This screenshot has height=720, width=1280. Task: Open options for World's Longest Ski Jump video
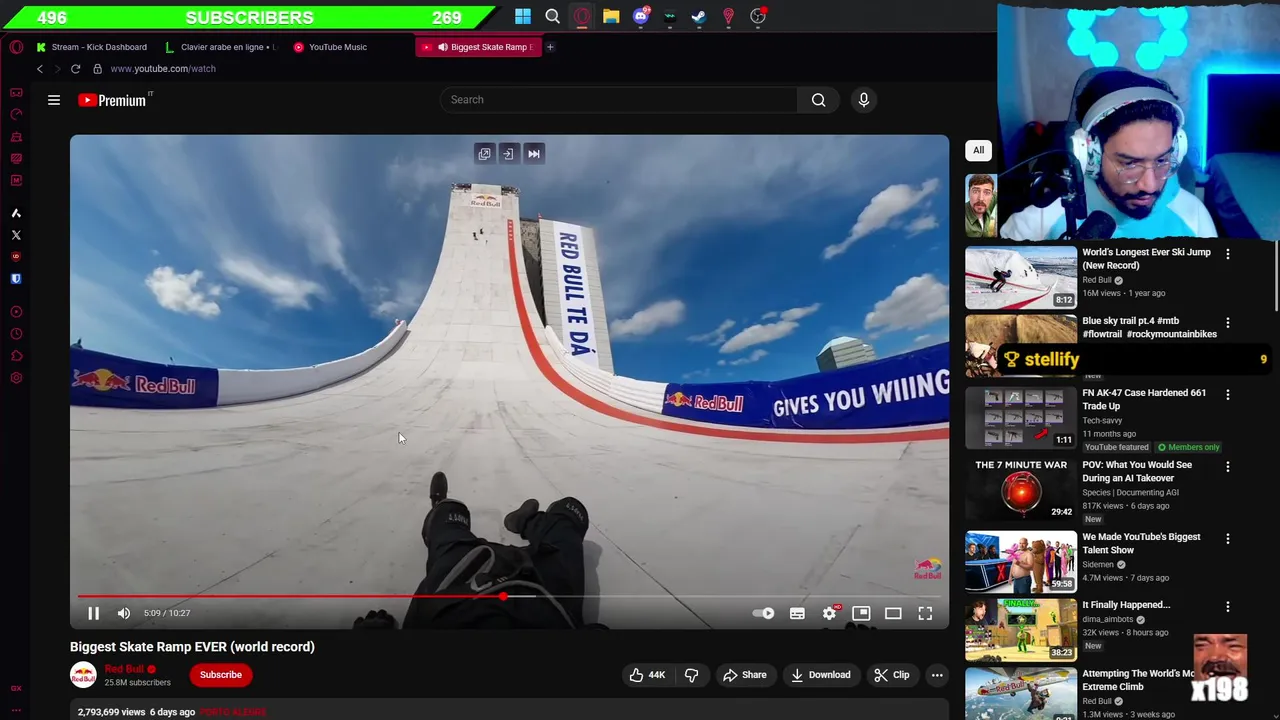1227,254
